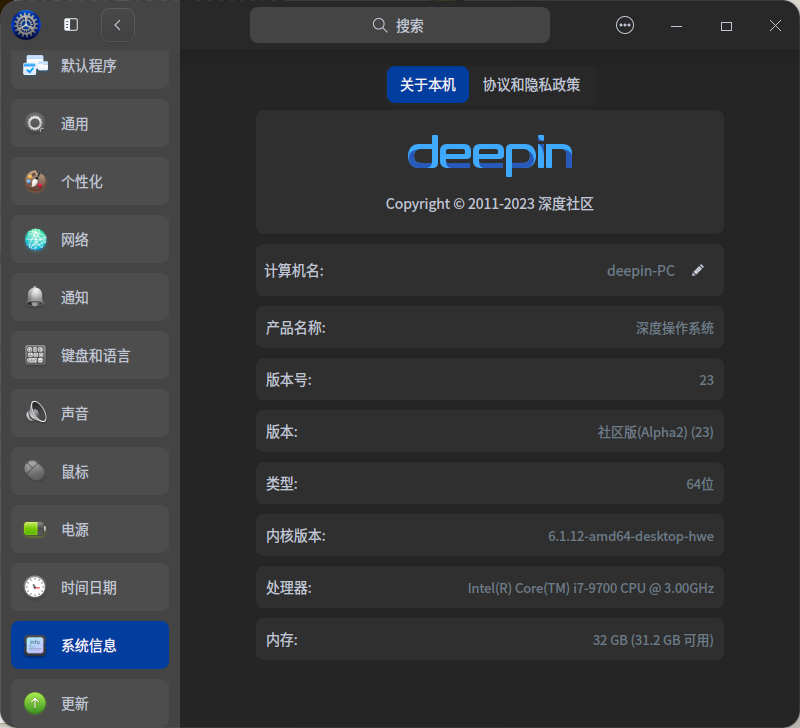Select 鼠标 mouse settings
Image resolution: width=800 pixels, height=728 pixels.
[x=90, y=472]
